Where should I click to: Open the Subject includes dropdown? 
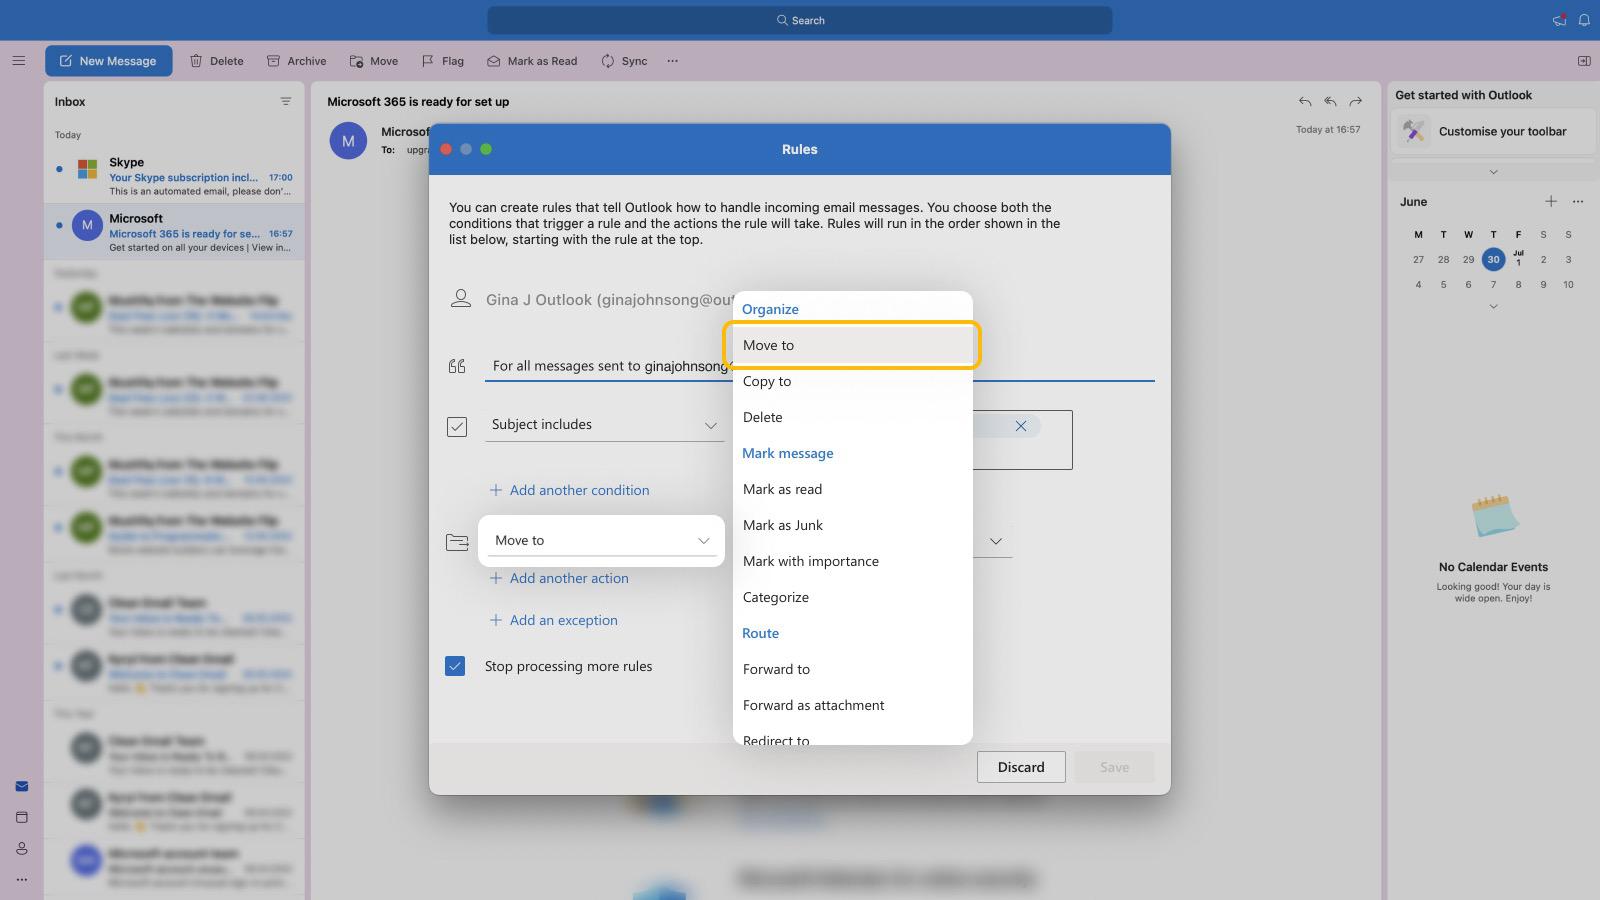[710, 424]
